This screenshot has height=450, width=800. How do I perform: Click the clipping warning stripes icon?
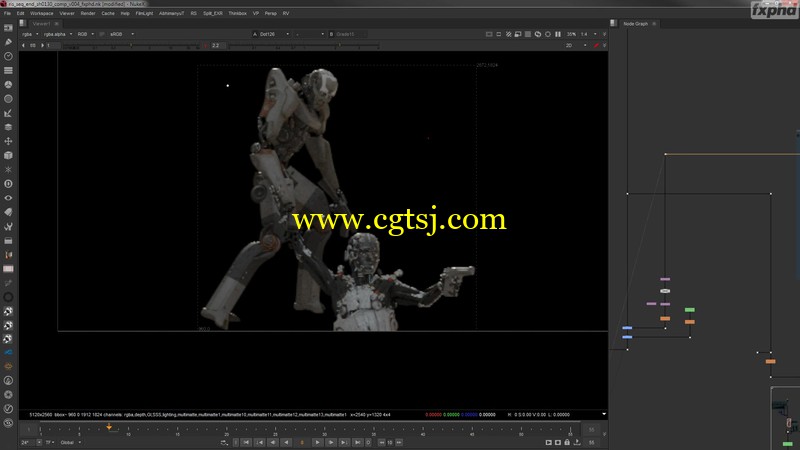coord(509,34)
